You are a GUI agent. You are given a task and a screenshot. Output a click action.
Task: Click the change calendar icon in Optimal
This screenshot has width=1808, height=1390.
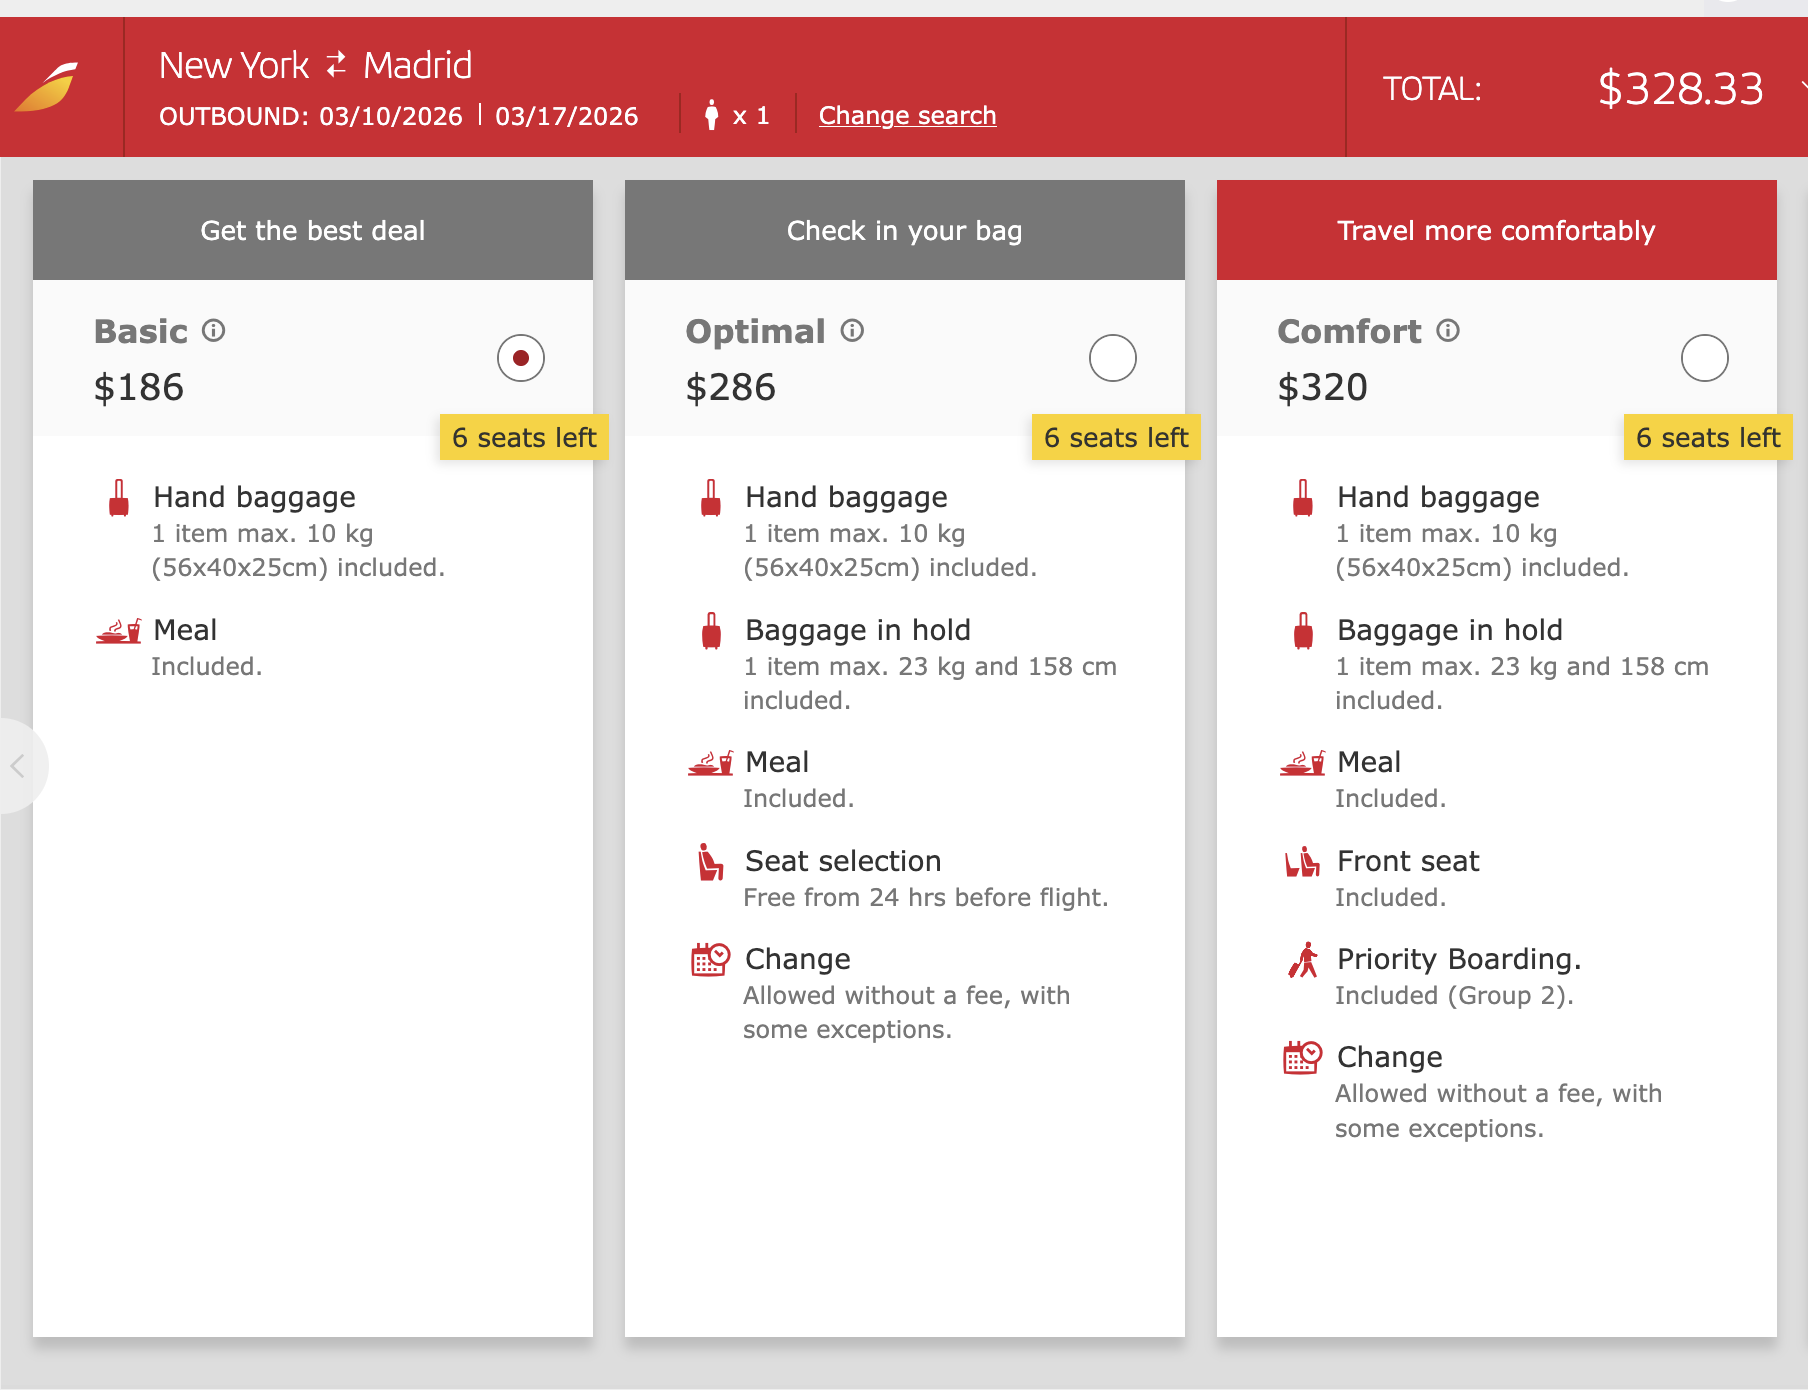pos(710,958)
